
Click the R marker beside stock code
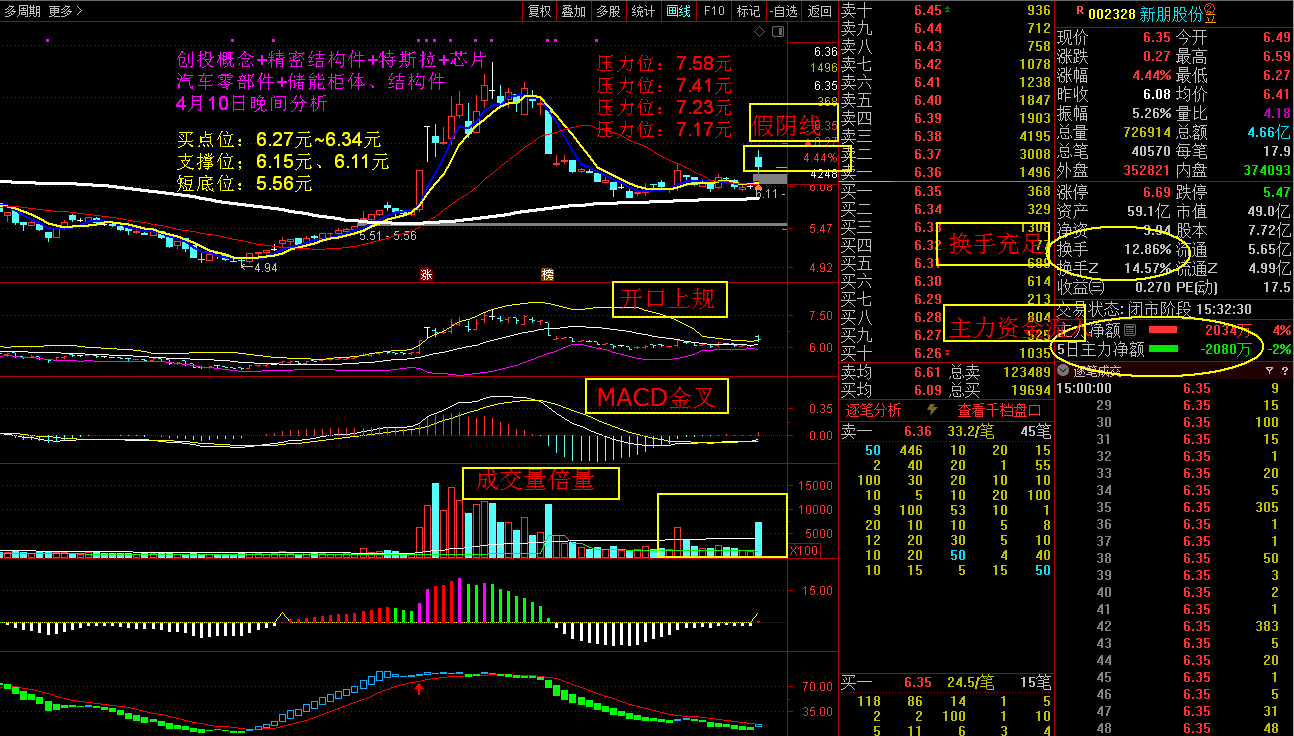pos(1080,12)
